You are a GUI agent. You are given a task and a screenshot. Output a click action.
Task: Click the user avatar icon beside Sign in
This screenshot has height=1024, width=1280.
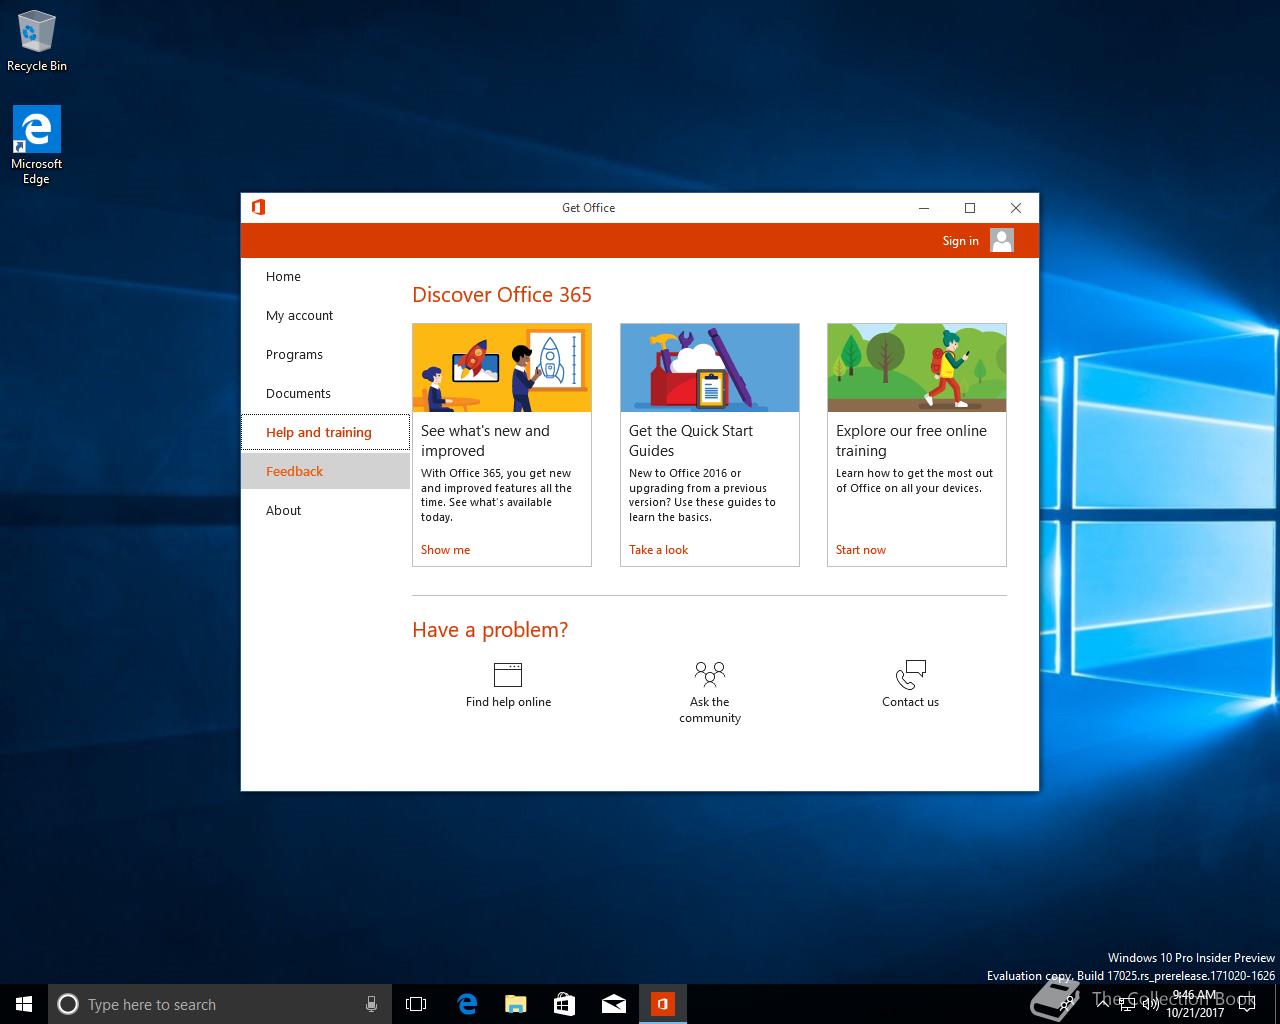coord(1002,240)
